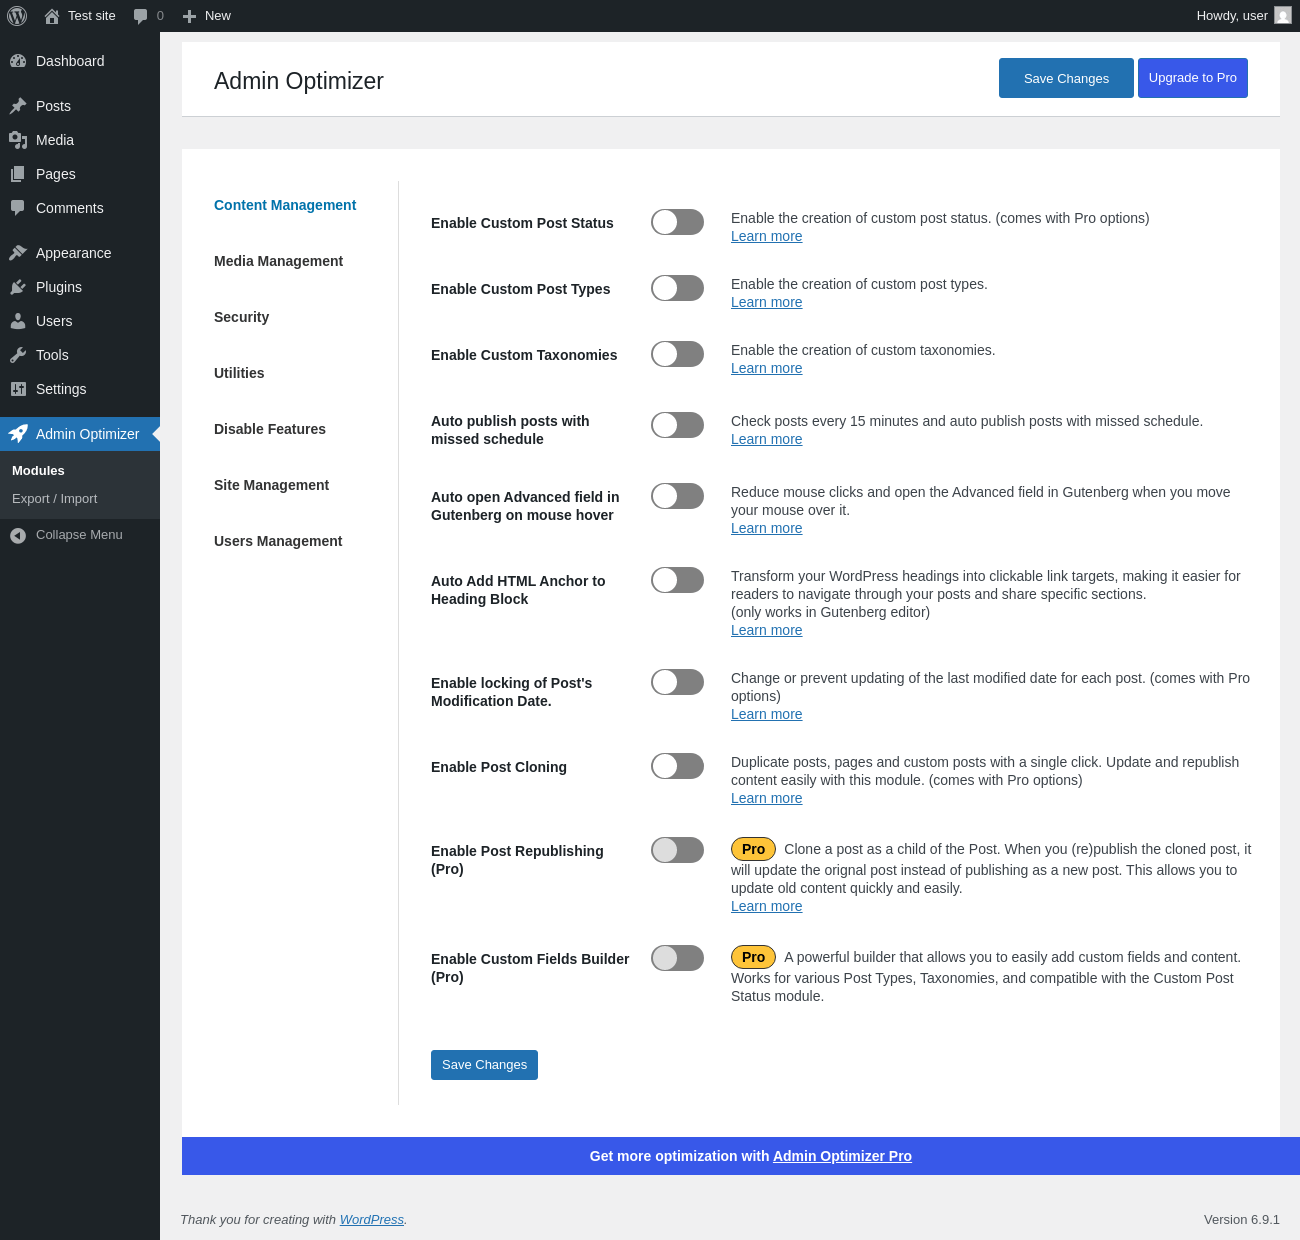Click the home icon beside Test site
This screenshot has width=1300, height=1240.
pos(52,16)
